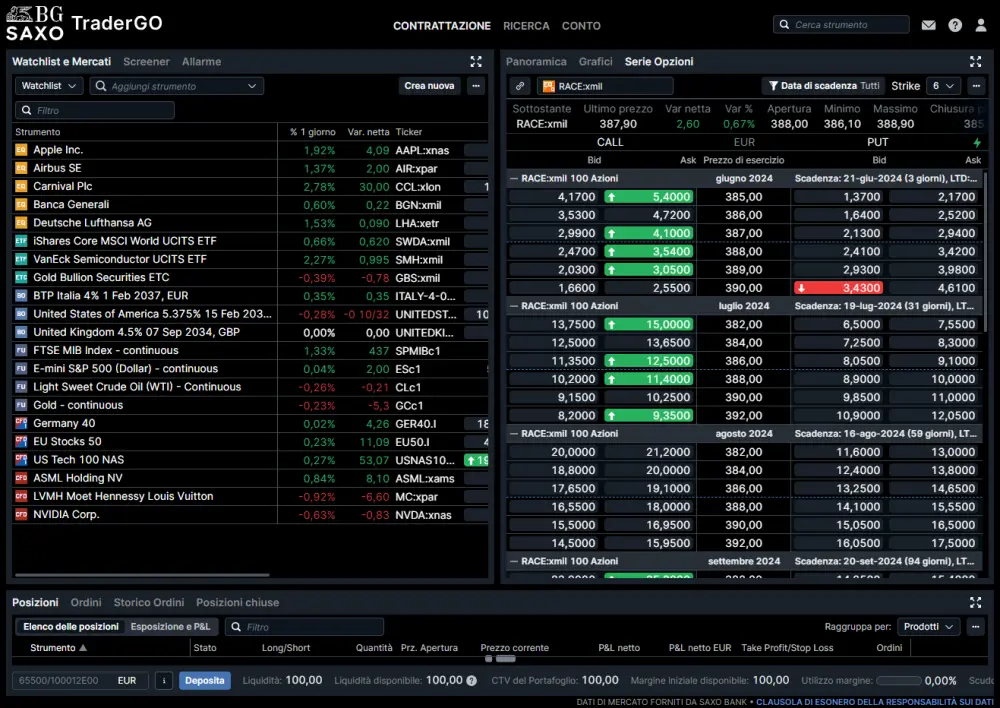Open the Raggruppa per Prodotti dropdown

point(928,626)
